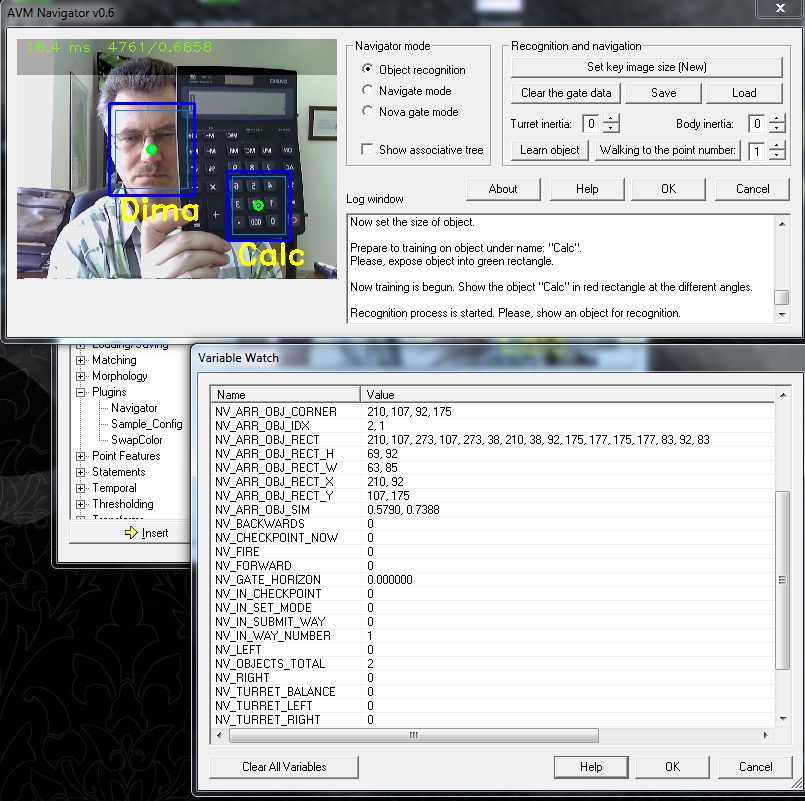Expand the Matching tree node
Viewport: 805px width, 801px height.
[x=81, y=360]
